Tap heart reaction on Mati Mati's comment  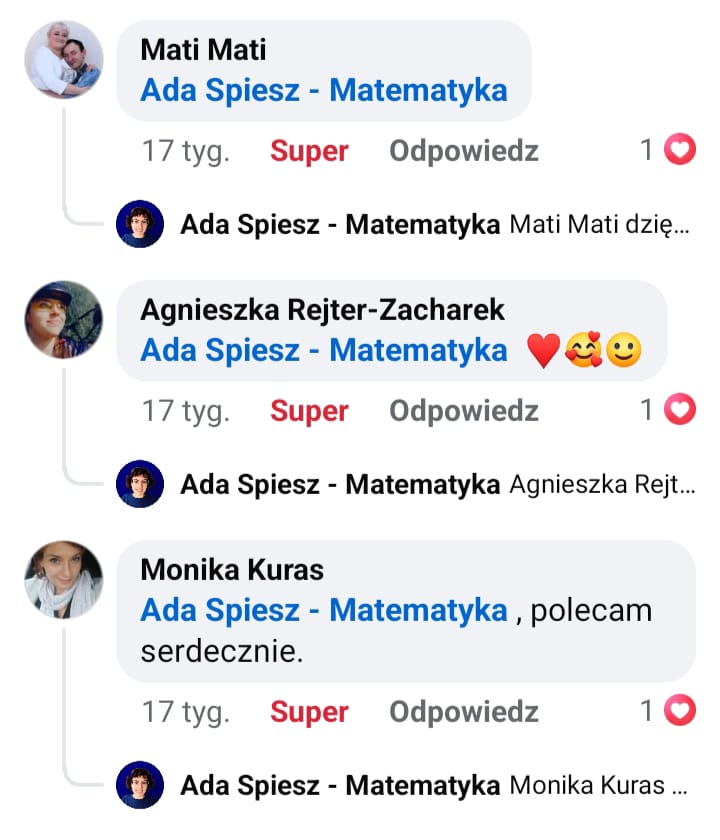pos(680,149)
